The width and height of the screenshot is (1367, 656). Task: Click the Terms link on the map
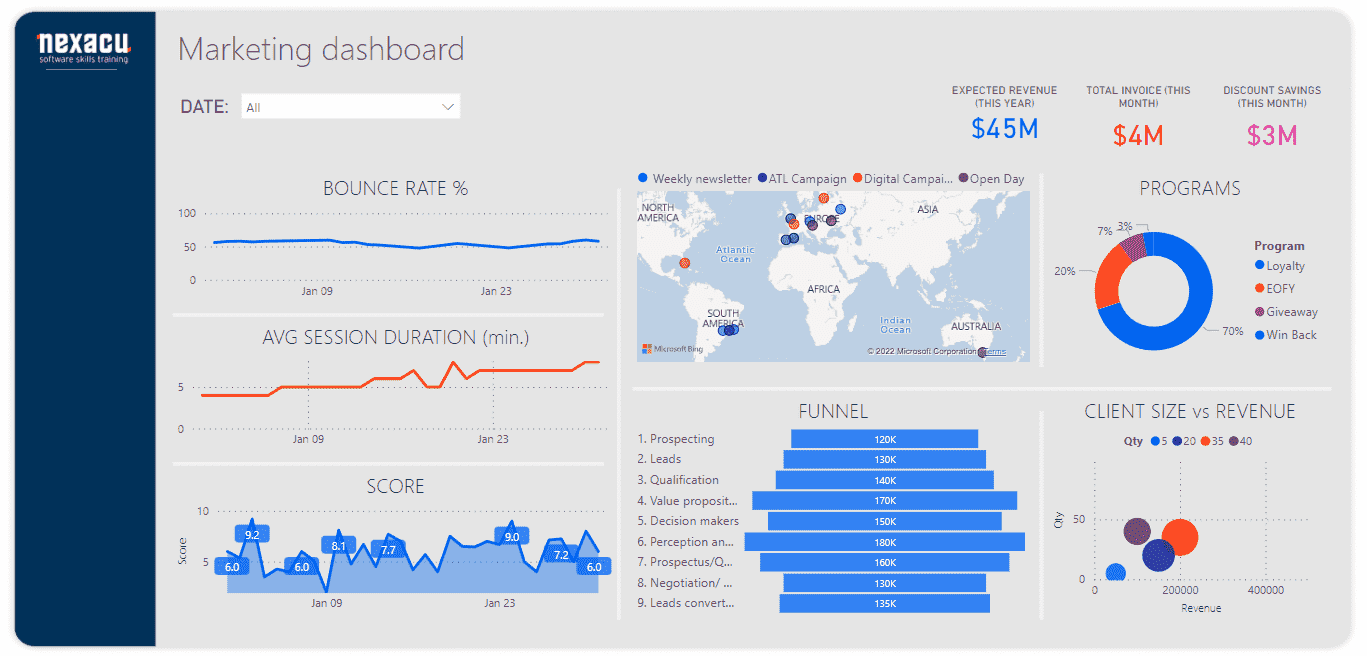[995, 352]
